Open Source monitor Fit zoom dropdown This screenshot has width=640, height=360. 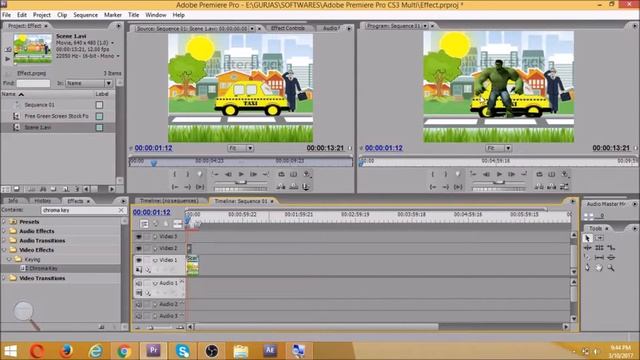241,148
